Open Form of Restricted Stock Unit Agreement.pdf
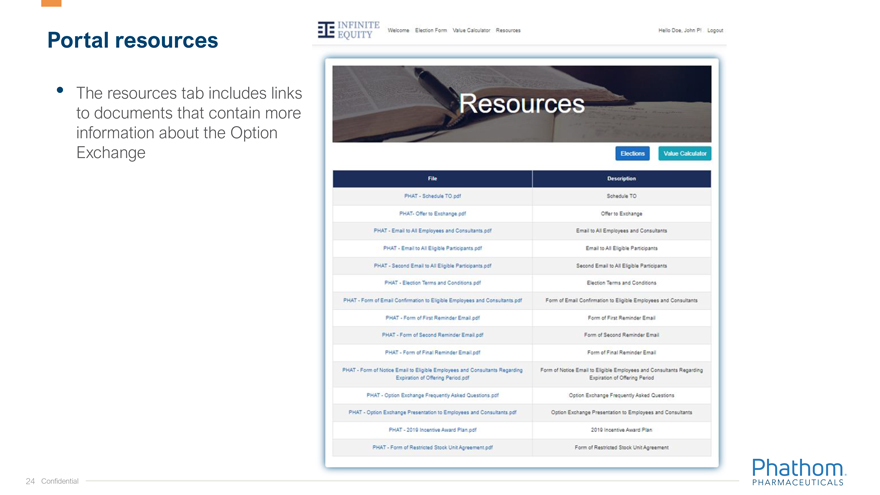Screen dimensions: 880x495 (x=432, y=447)
